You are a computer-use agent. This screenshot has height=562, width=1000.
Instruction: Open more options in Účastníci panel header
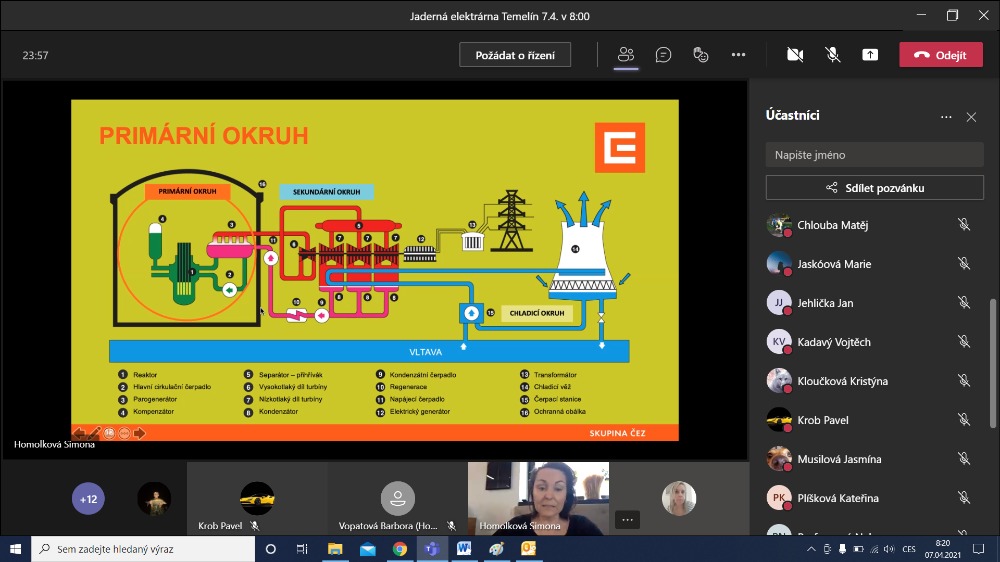coord(946,117)
